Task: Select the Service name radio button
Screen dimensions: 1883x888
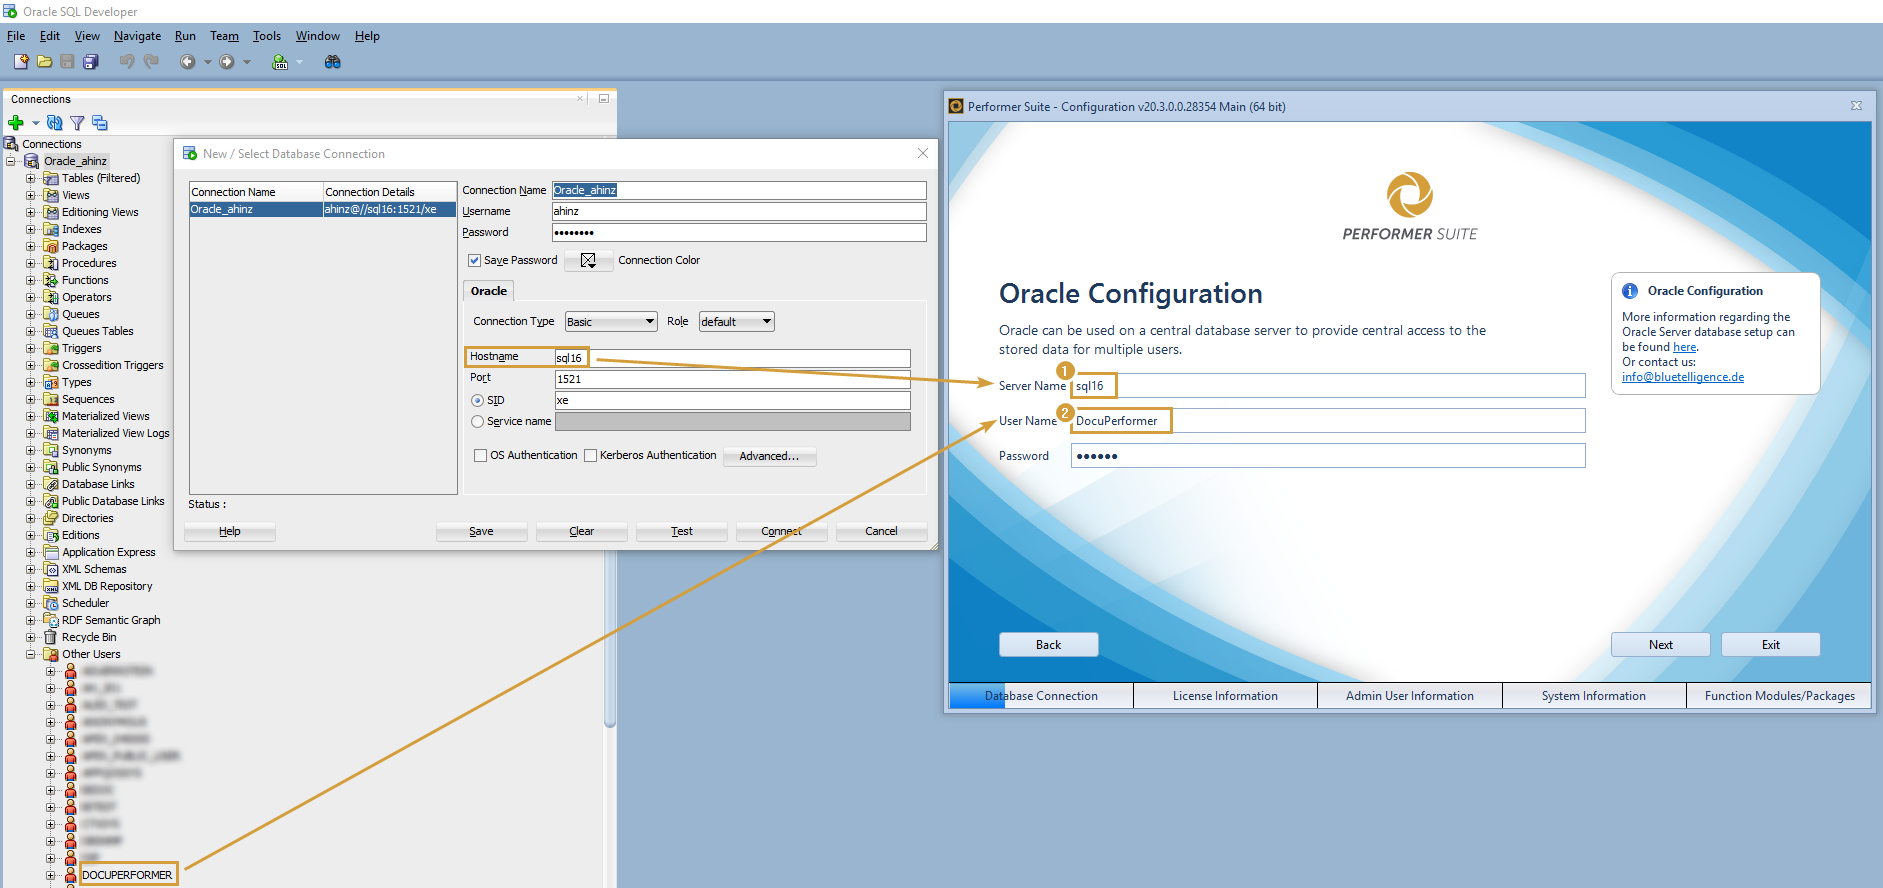Action: [478, 422]
